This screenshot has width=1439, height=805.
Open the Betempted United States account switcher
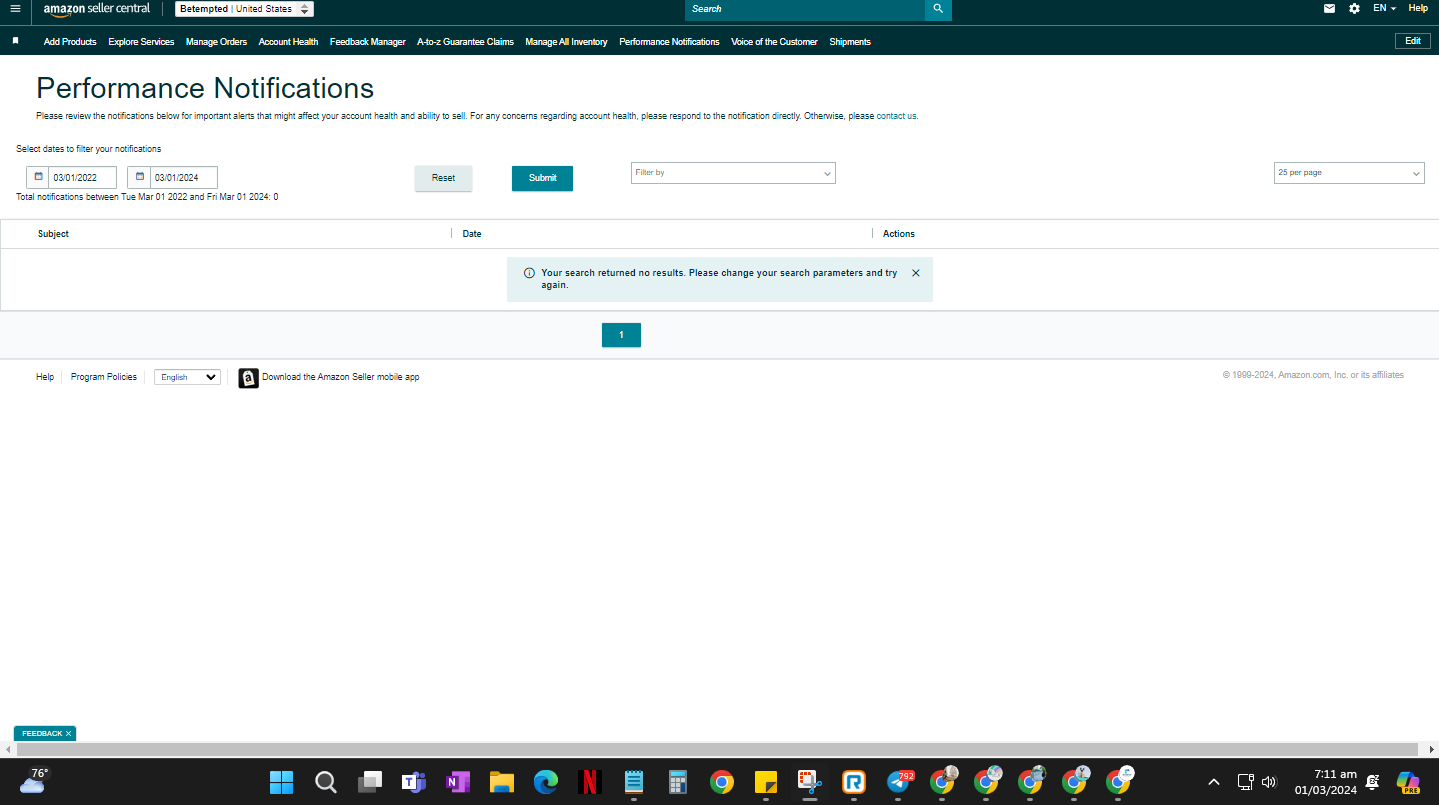point(245,9)
